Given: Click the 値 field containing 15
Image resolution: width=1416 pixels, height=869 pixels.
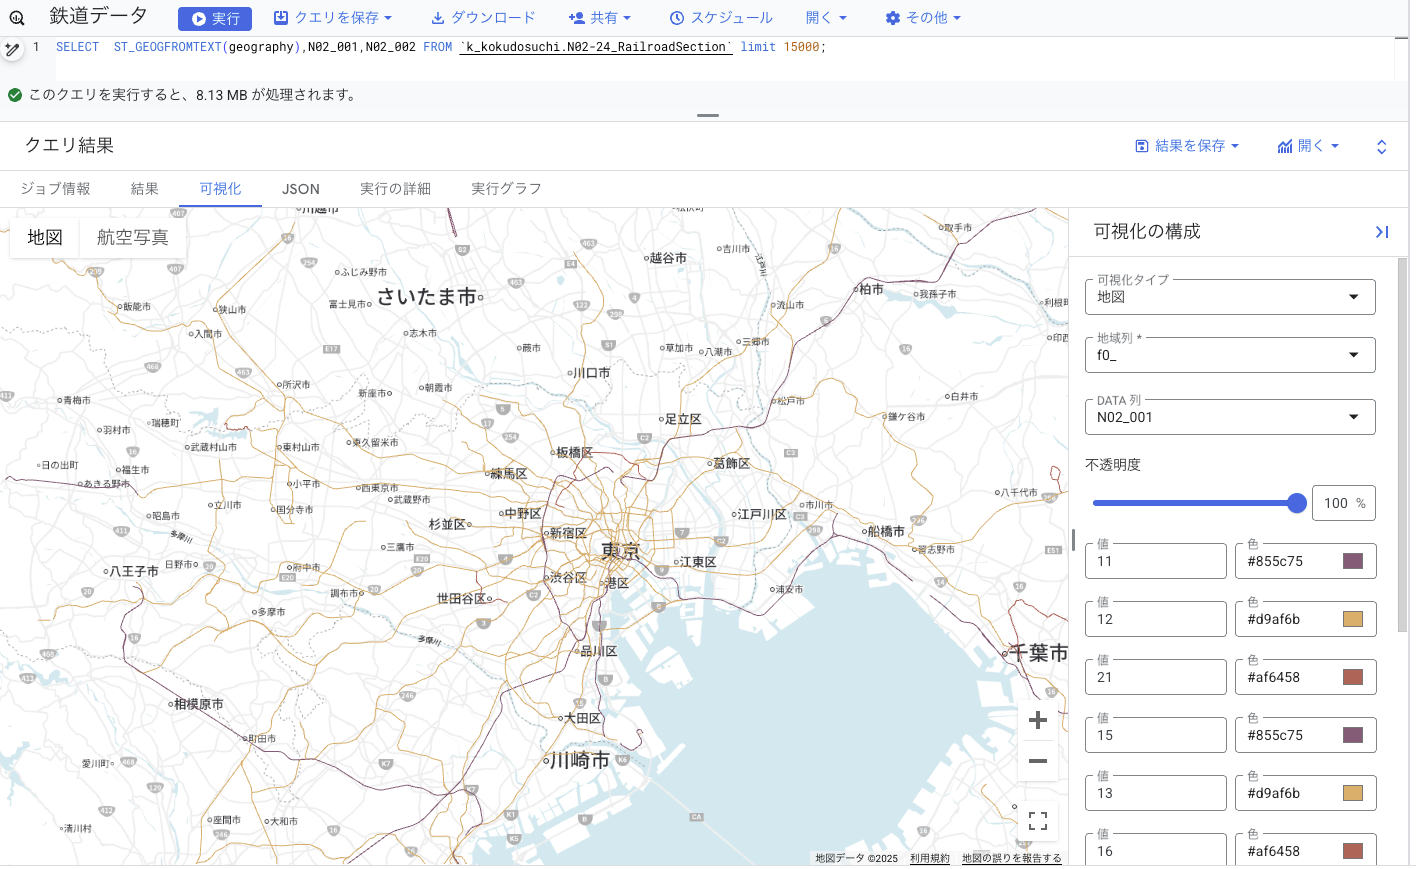Looking at the screenshot, I should click(x=1155, y=735).
